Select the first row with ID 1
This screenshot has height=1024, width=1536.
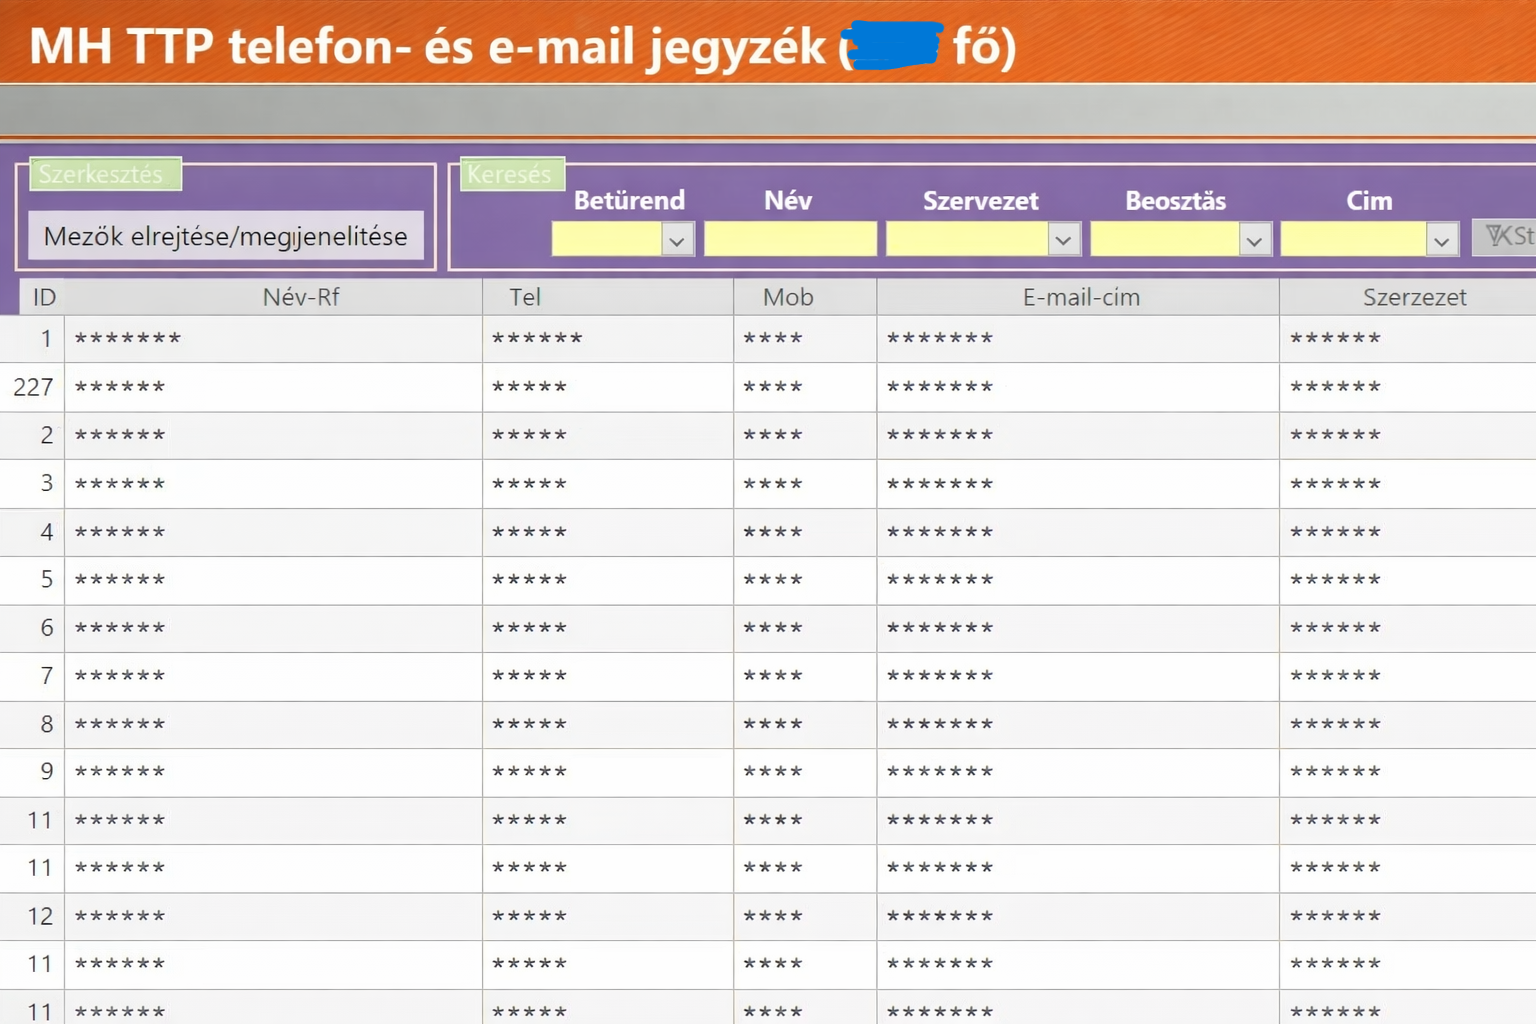point(46,338)
